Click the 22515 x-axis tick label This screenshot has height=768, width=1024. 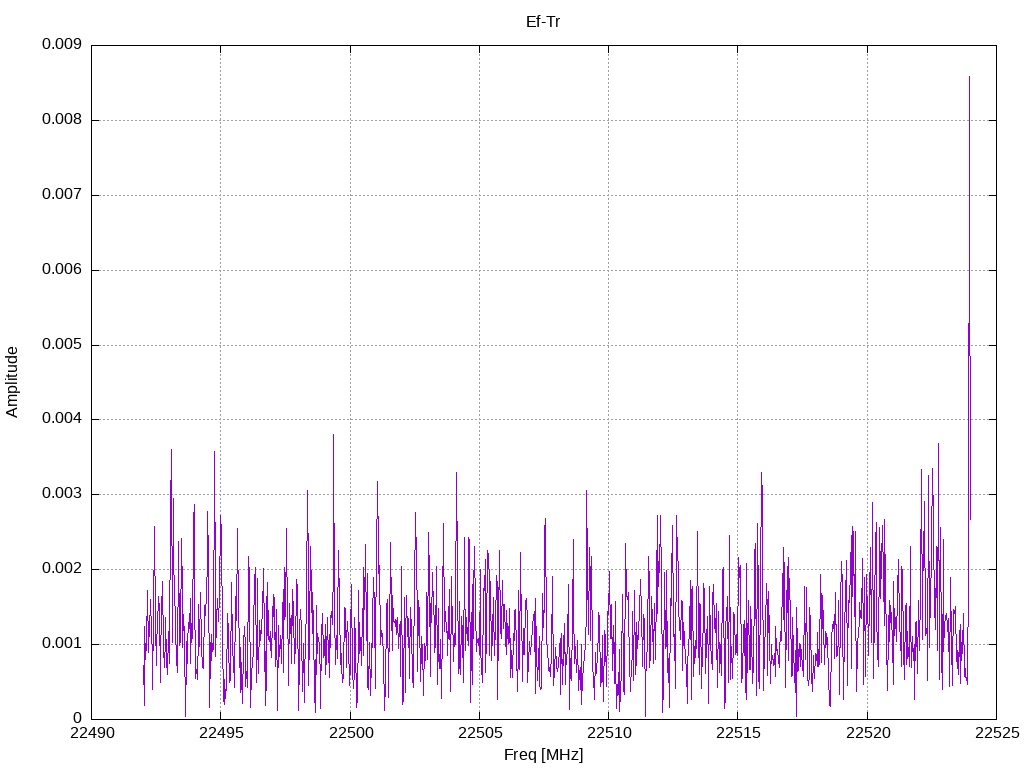737,734
